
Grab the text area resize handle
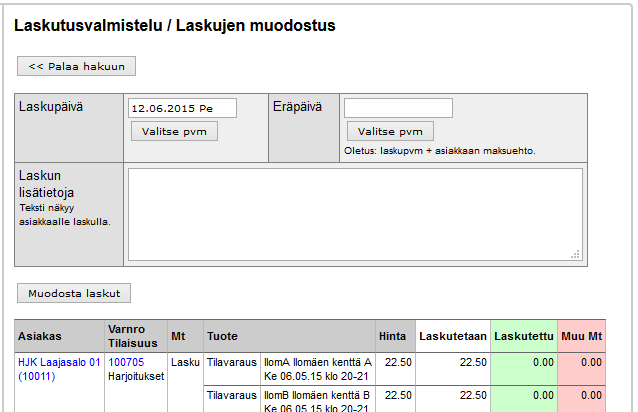(575, 255)
